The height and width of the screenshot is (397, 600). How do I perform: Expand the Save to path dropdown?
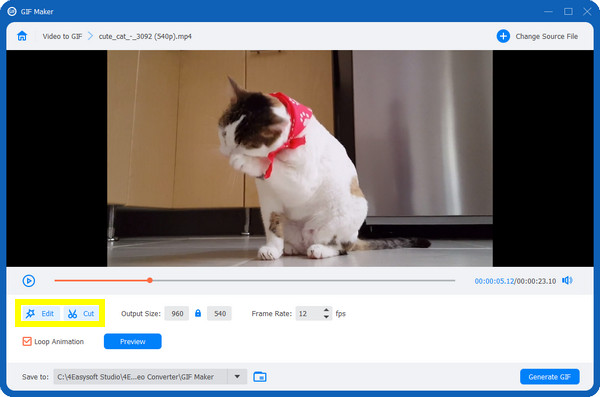pos(237,377)
